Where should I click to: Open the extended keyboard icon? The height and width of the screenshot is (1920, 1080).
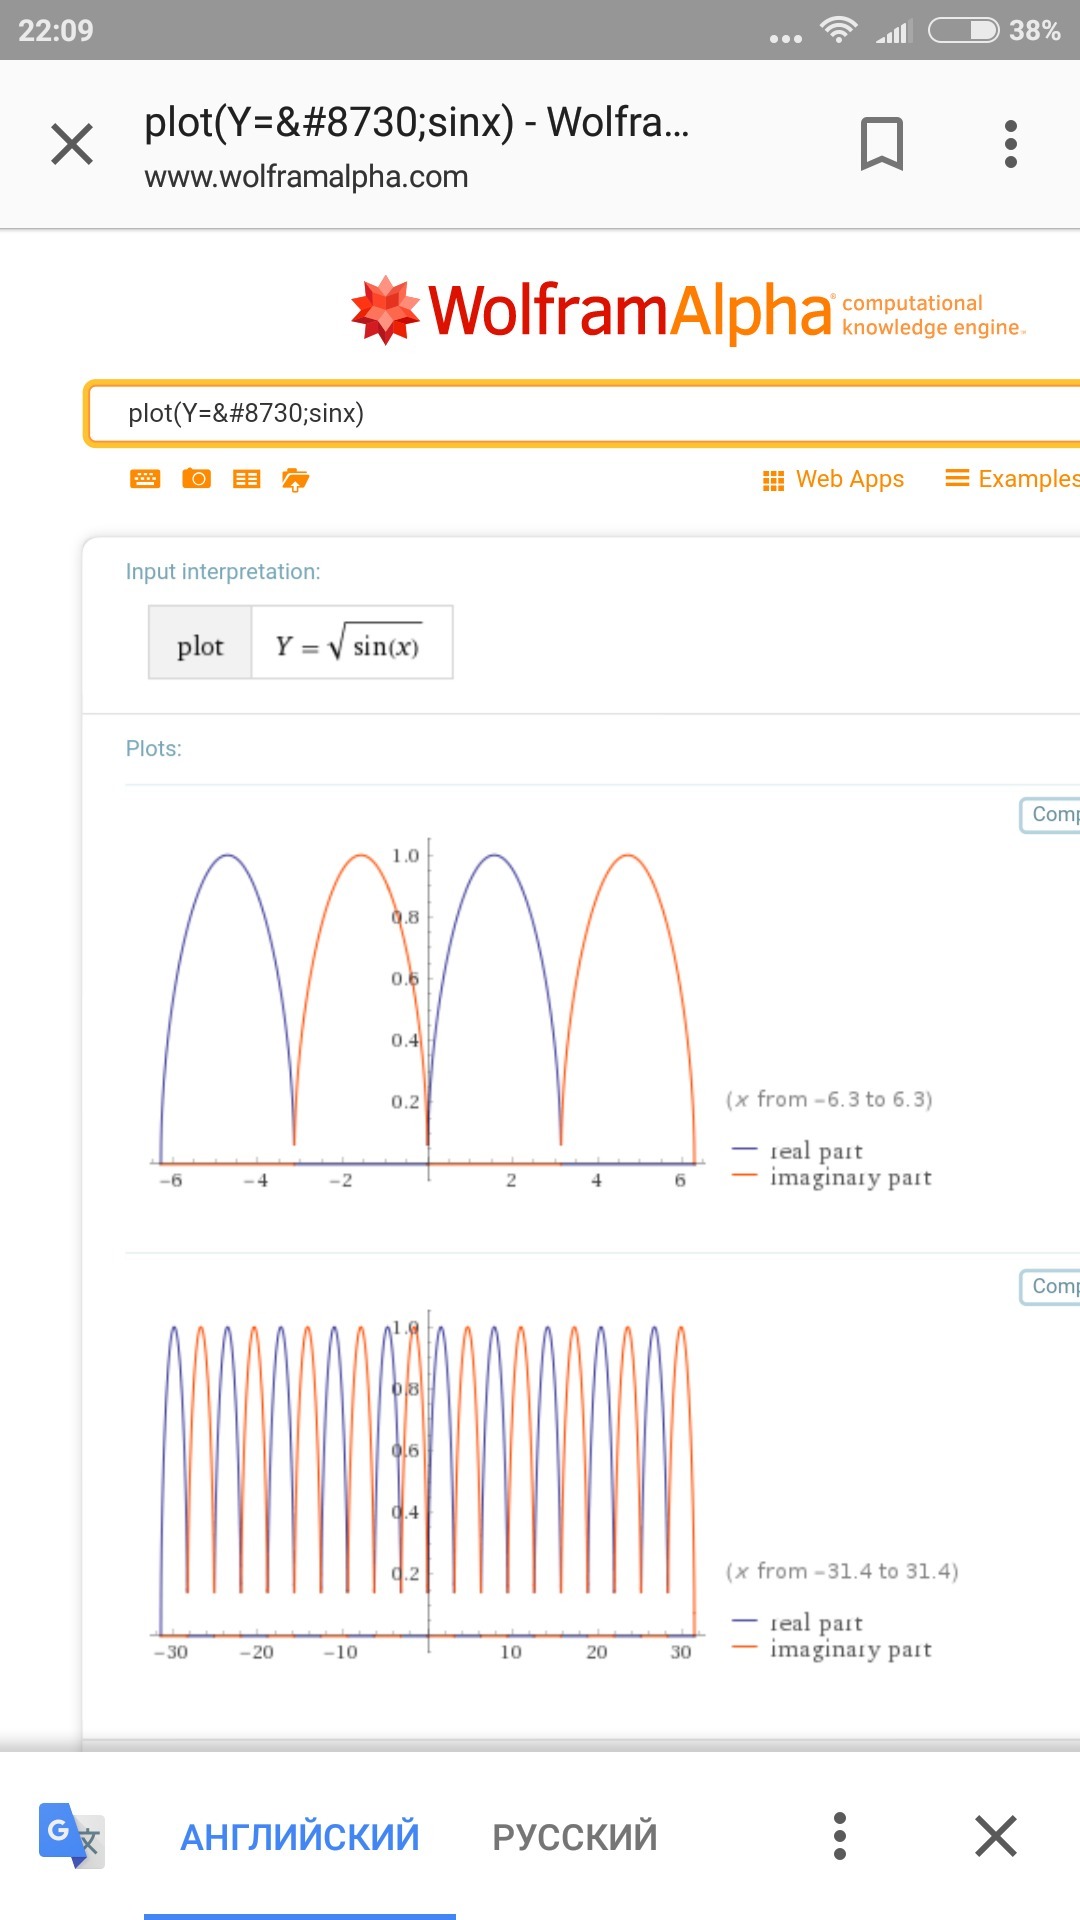click(x=145, y=479)
